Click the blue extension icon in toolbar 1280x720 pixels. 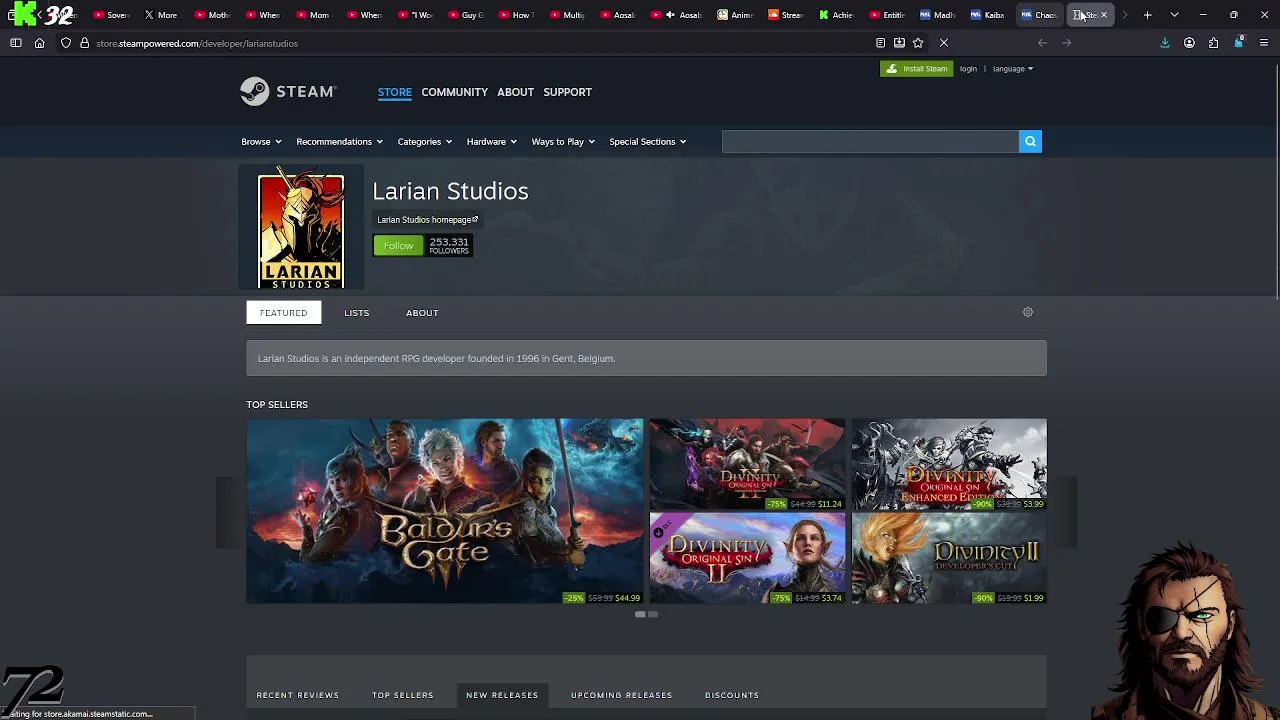tap(1238, 43)
